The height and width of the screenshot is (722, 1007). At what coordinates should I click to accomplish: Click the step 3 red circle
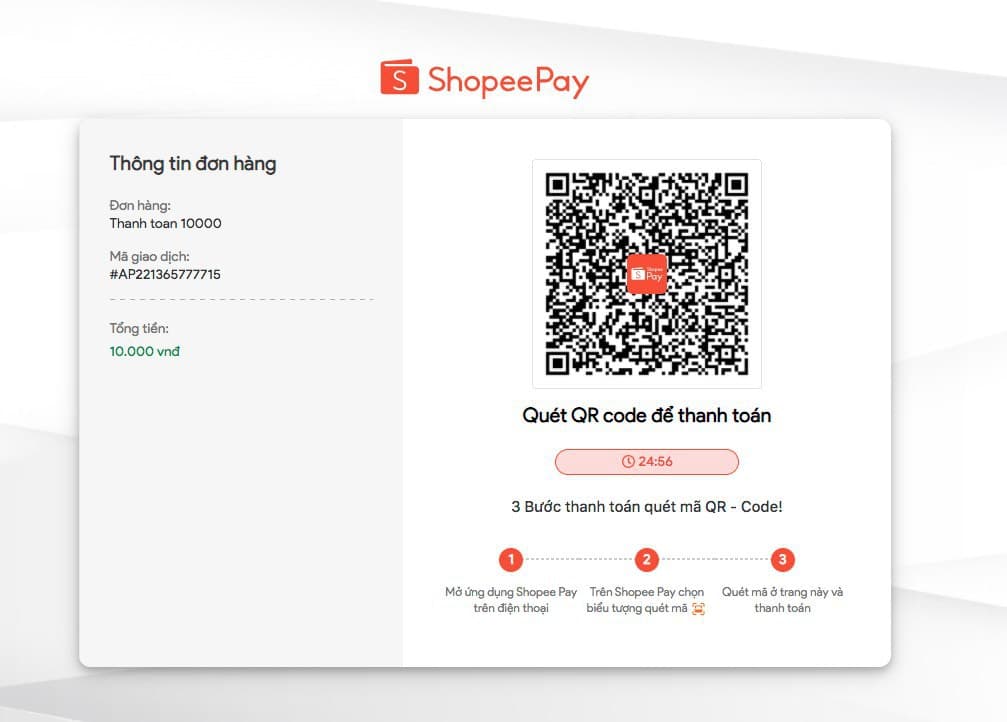pyautogui.click(x=782, y=559)
